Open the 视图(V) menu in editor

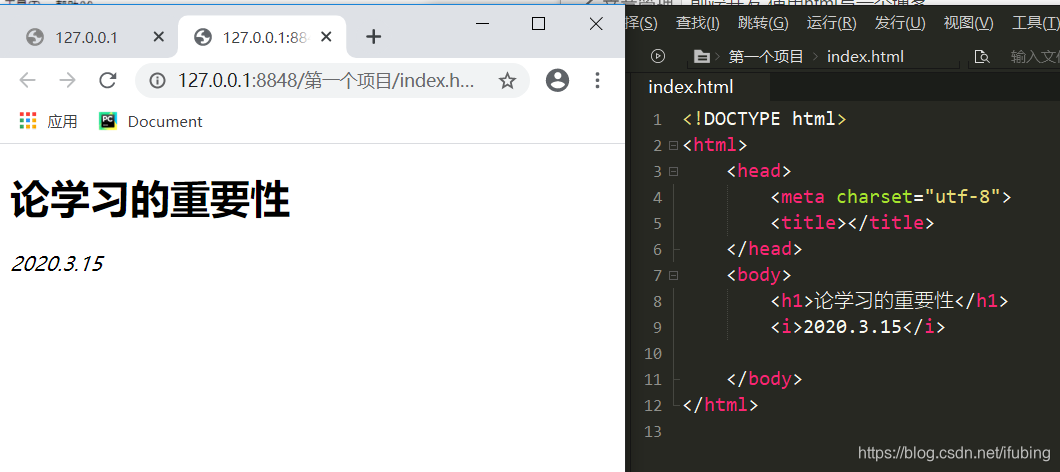point(969,24)
